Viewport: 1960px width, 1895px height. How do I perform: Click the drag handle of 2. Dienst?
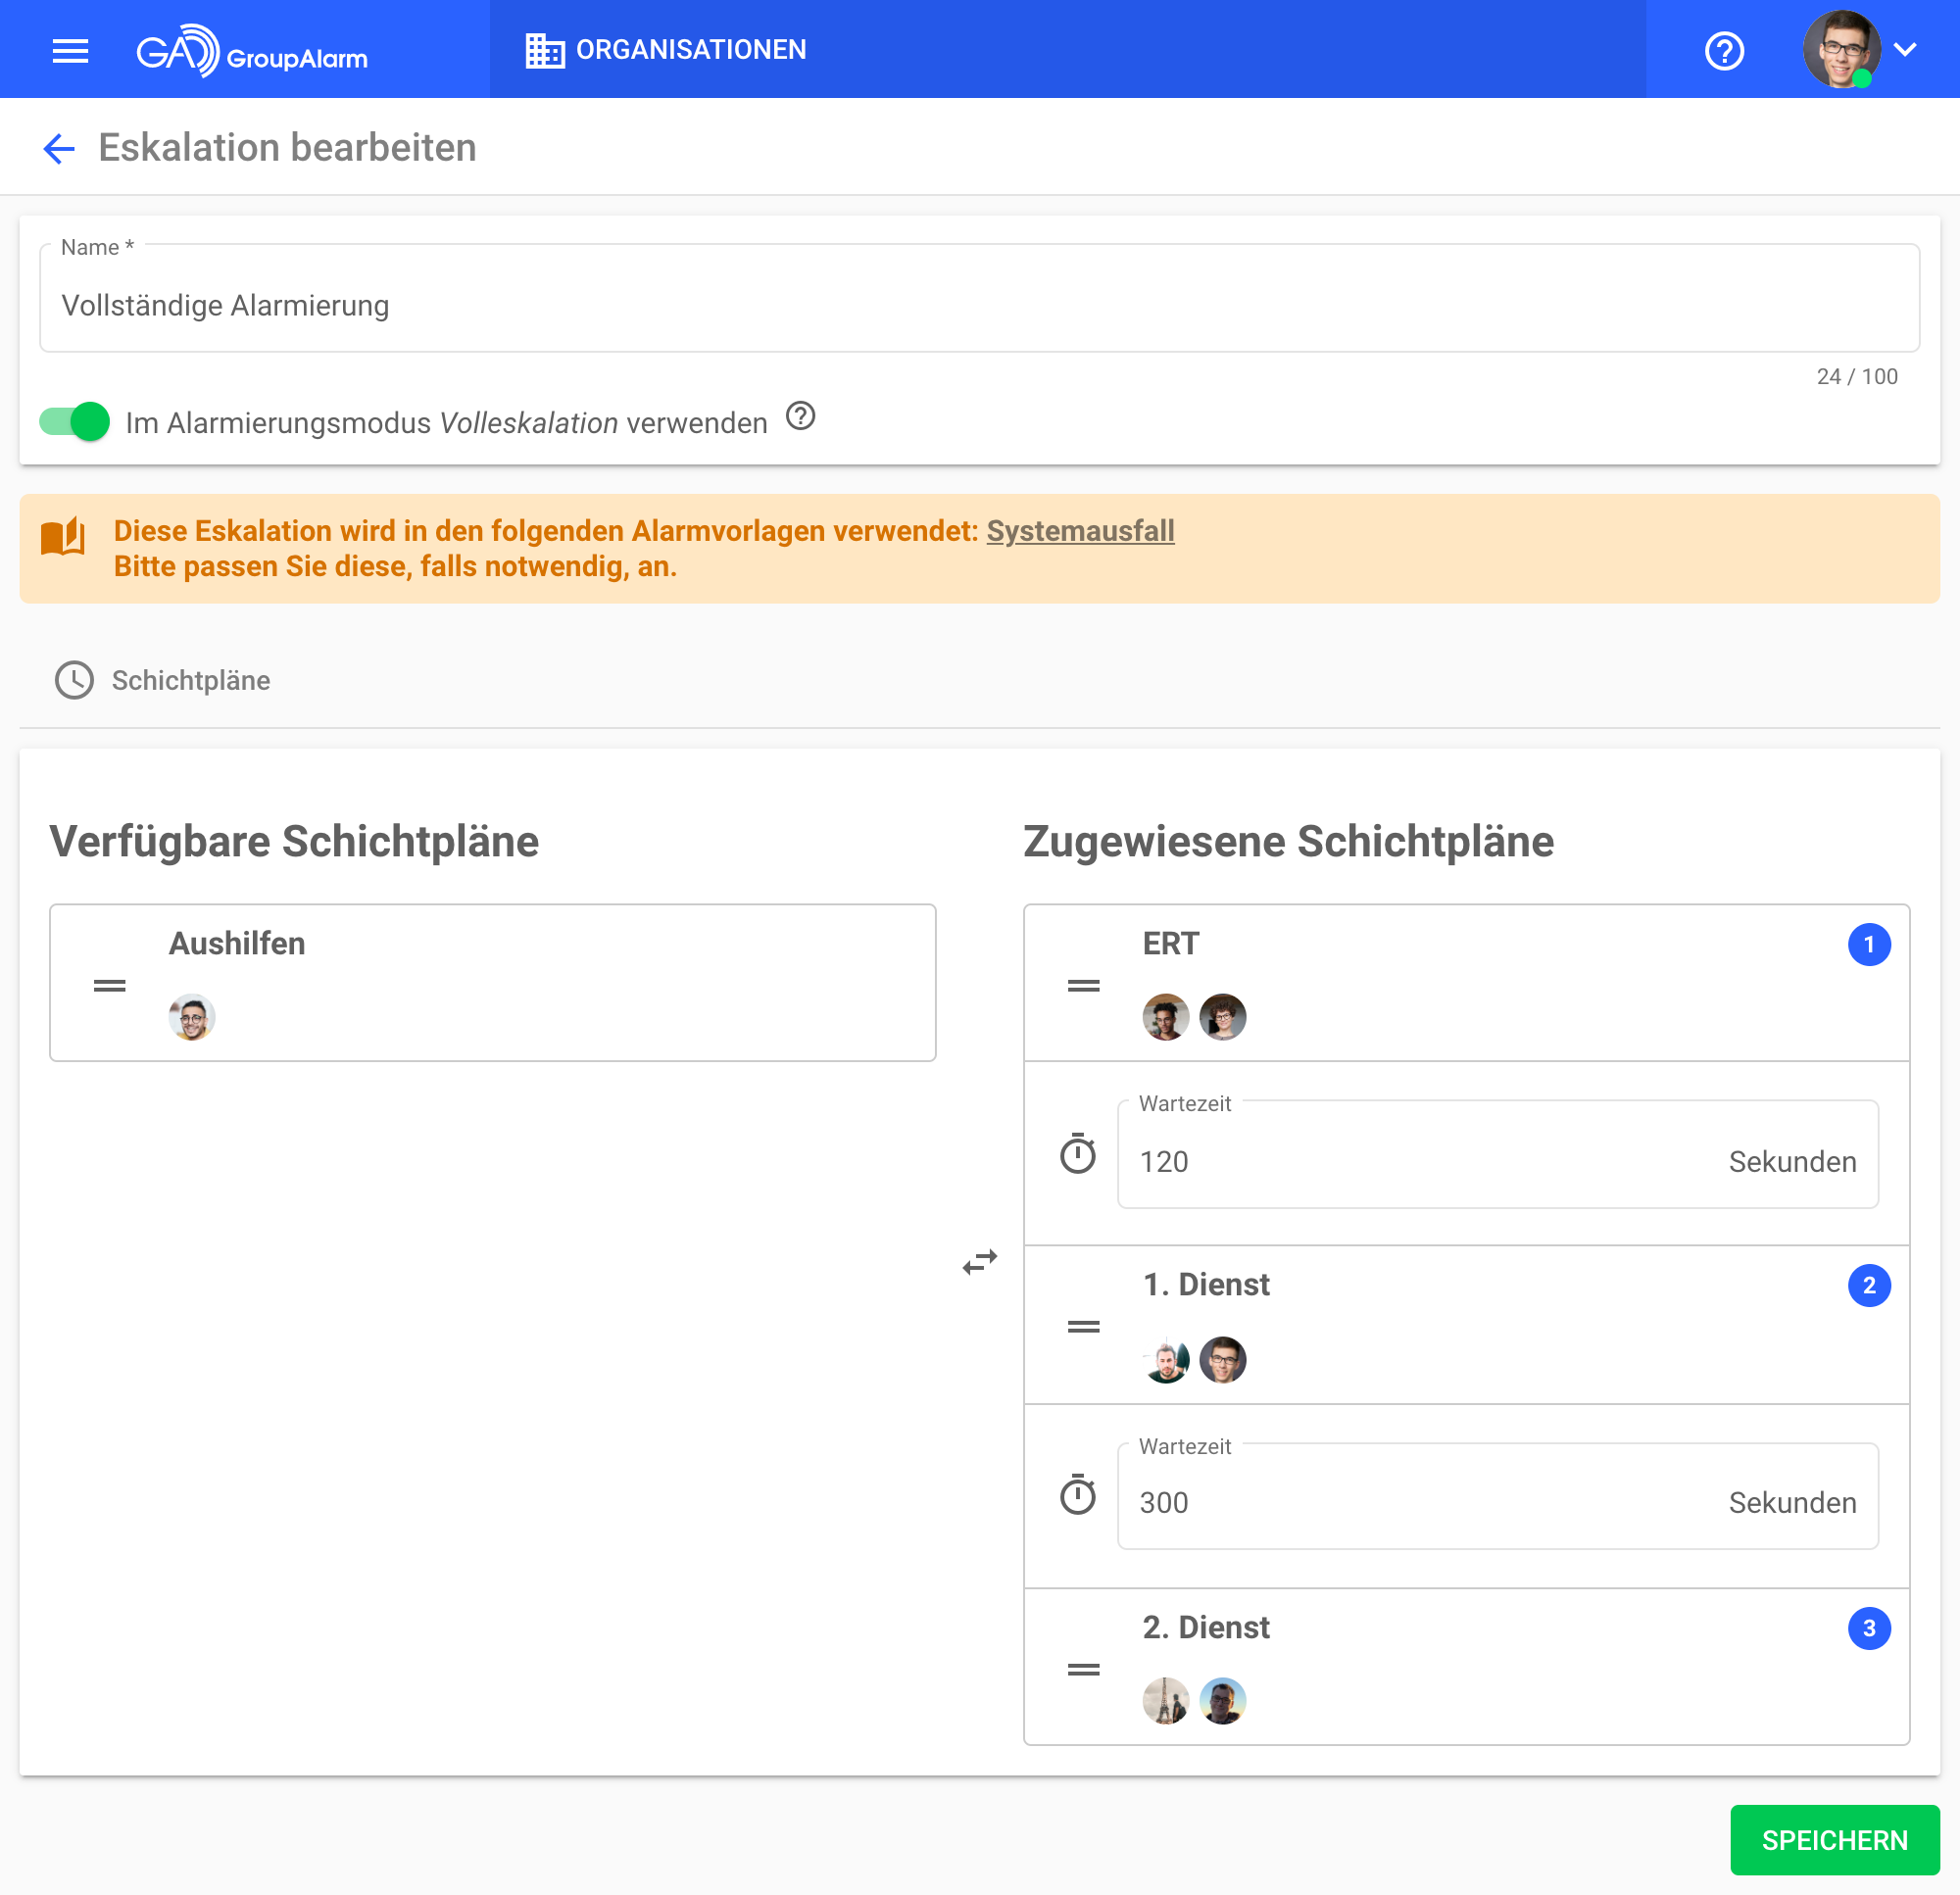pyautogui.click(x=1083, y=1669)
